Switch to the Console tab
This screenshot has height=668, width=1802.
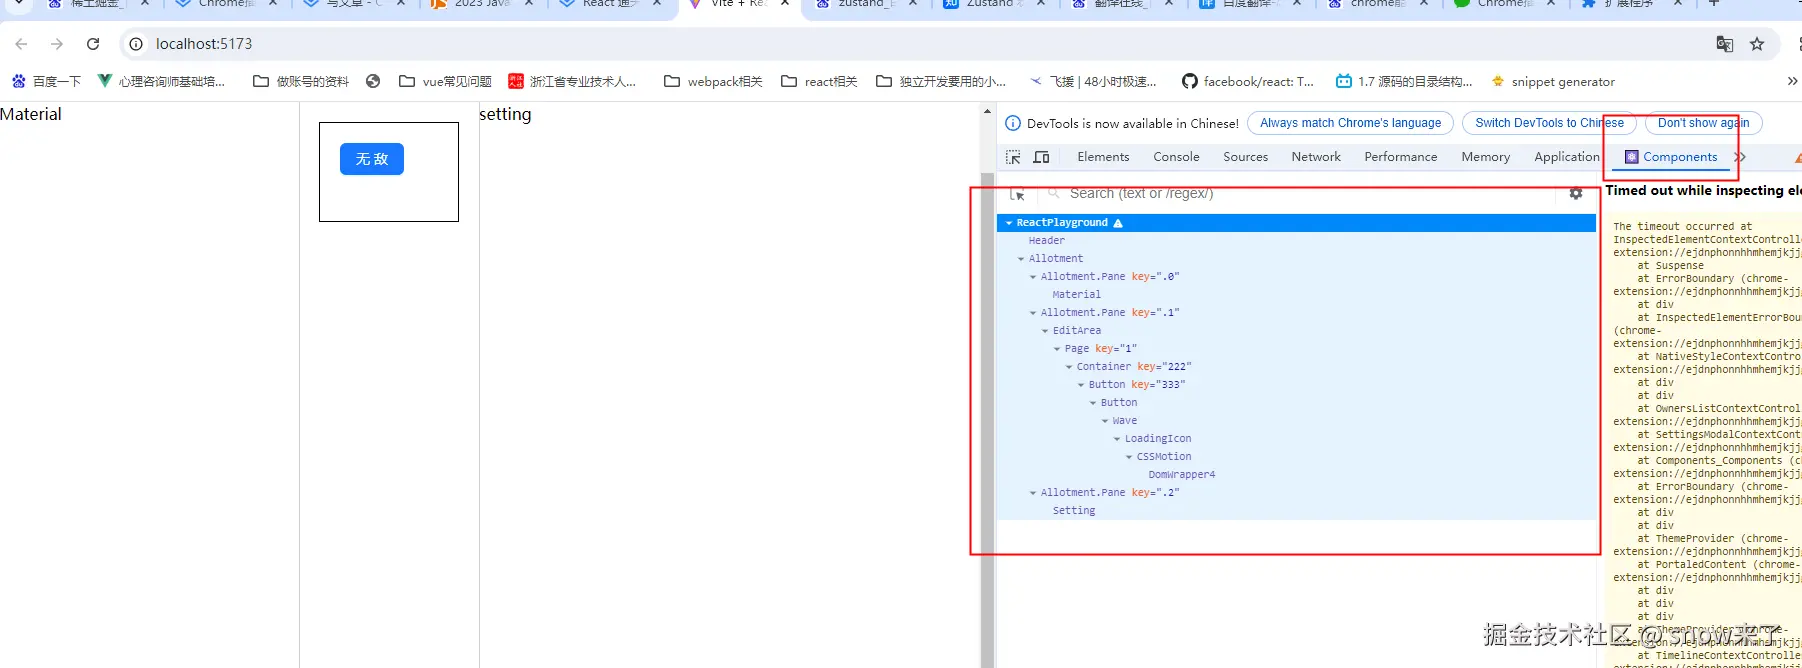click(x=1176, y=157)
